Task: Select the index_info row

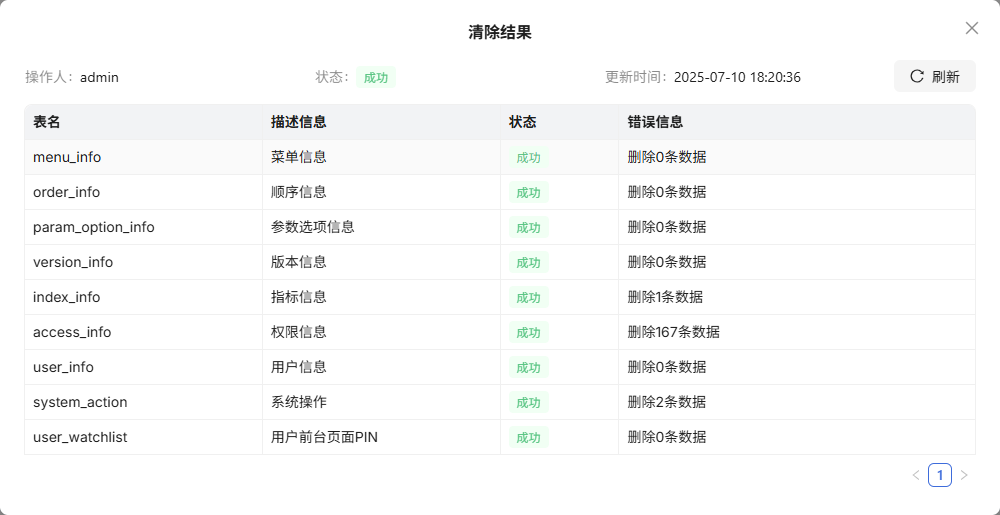Action: point(66,297)
